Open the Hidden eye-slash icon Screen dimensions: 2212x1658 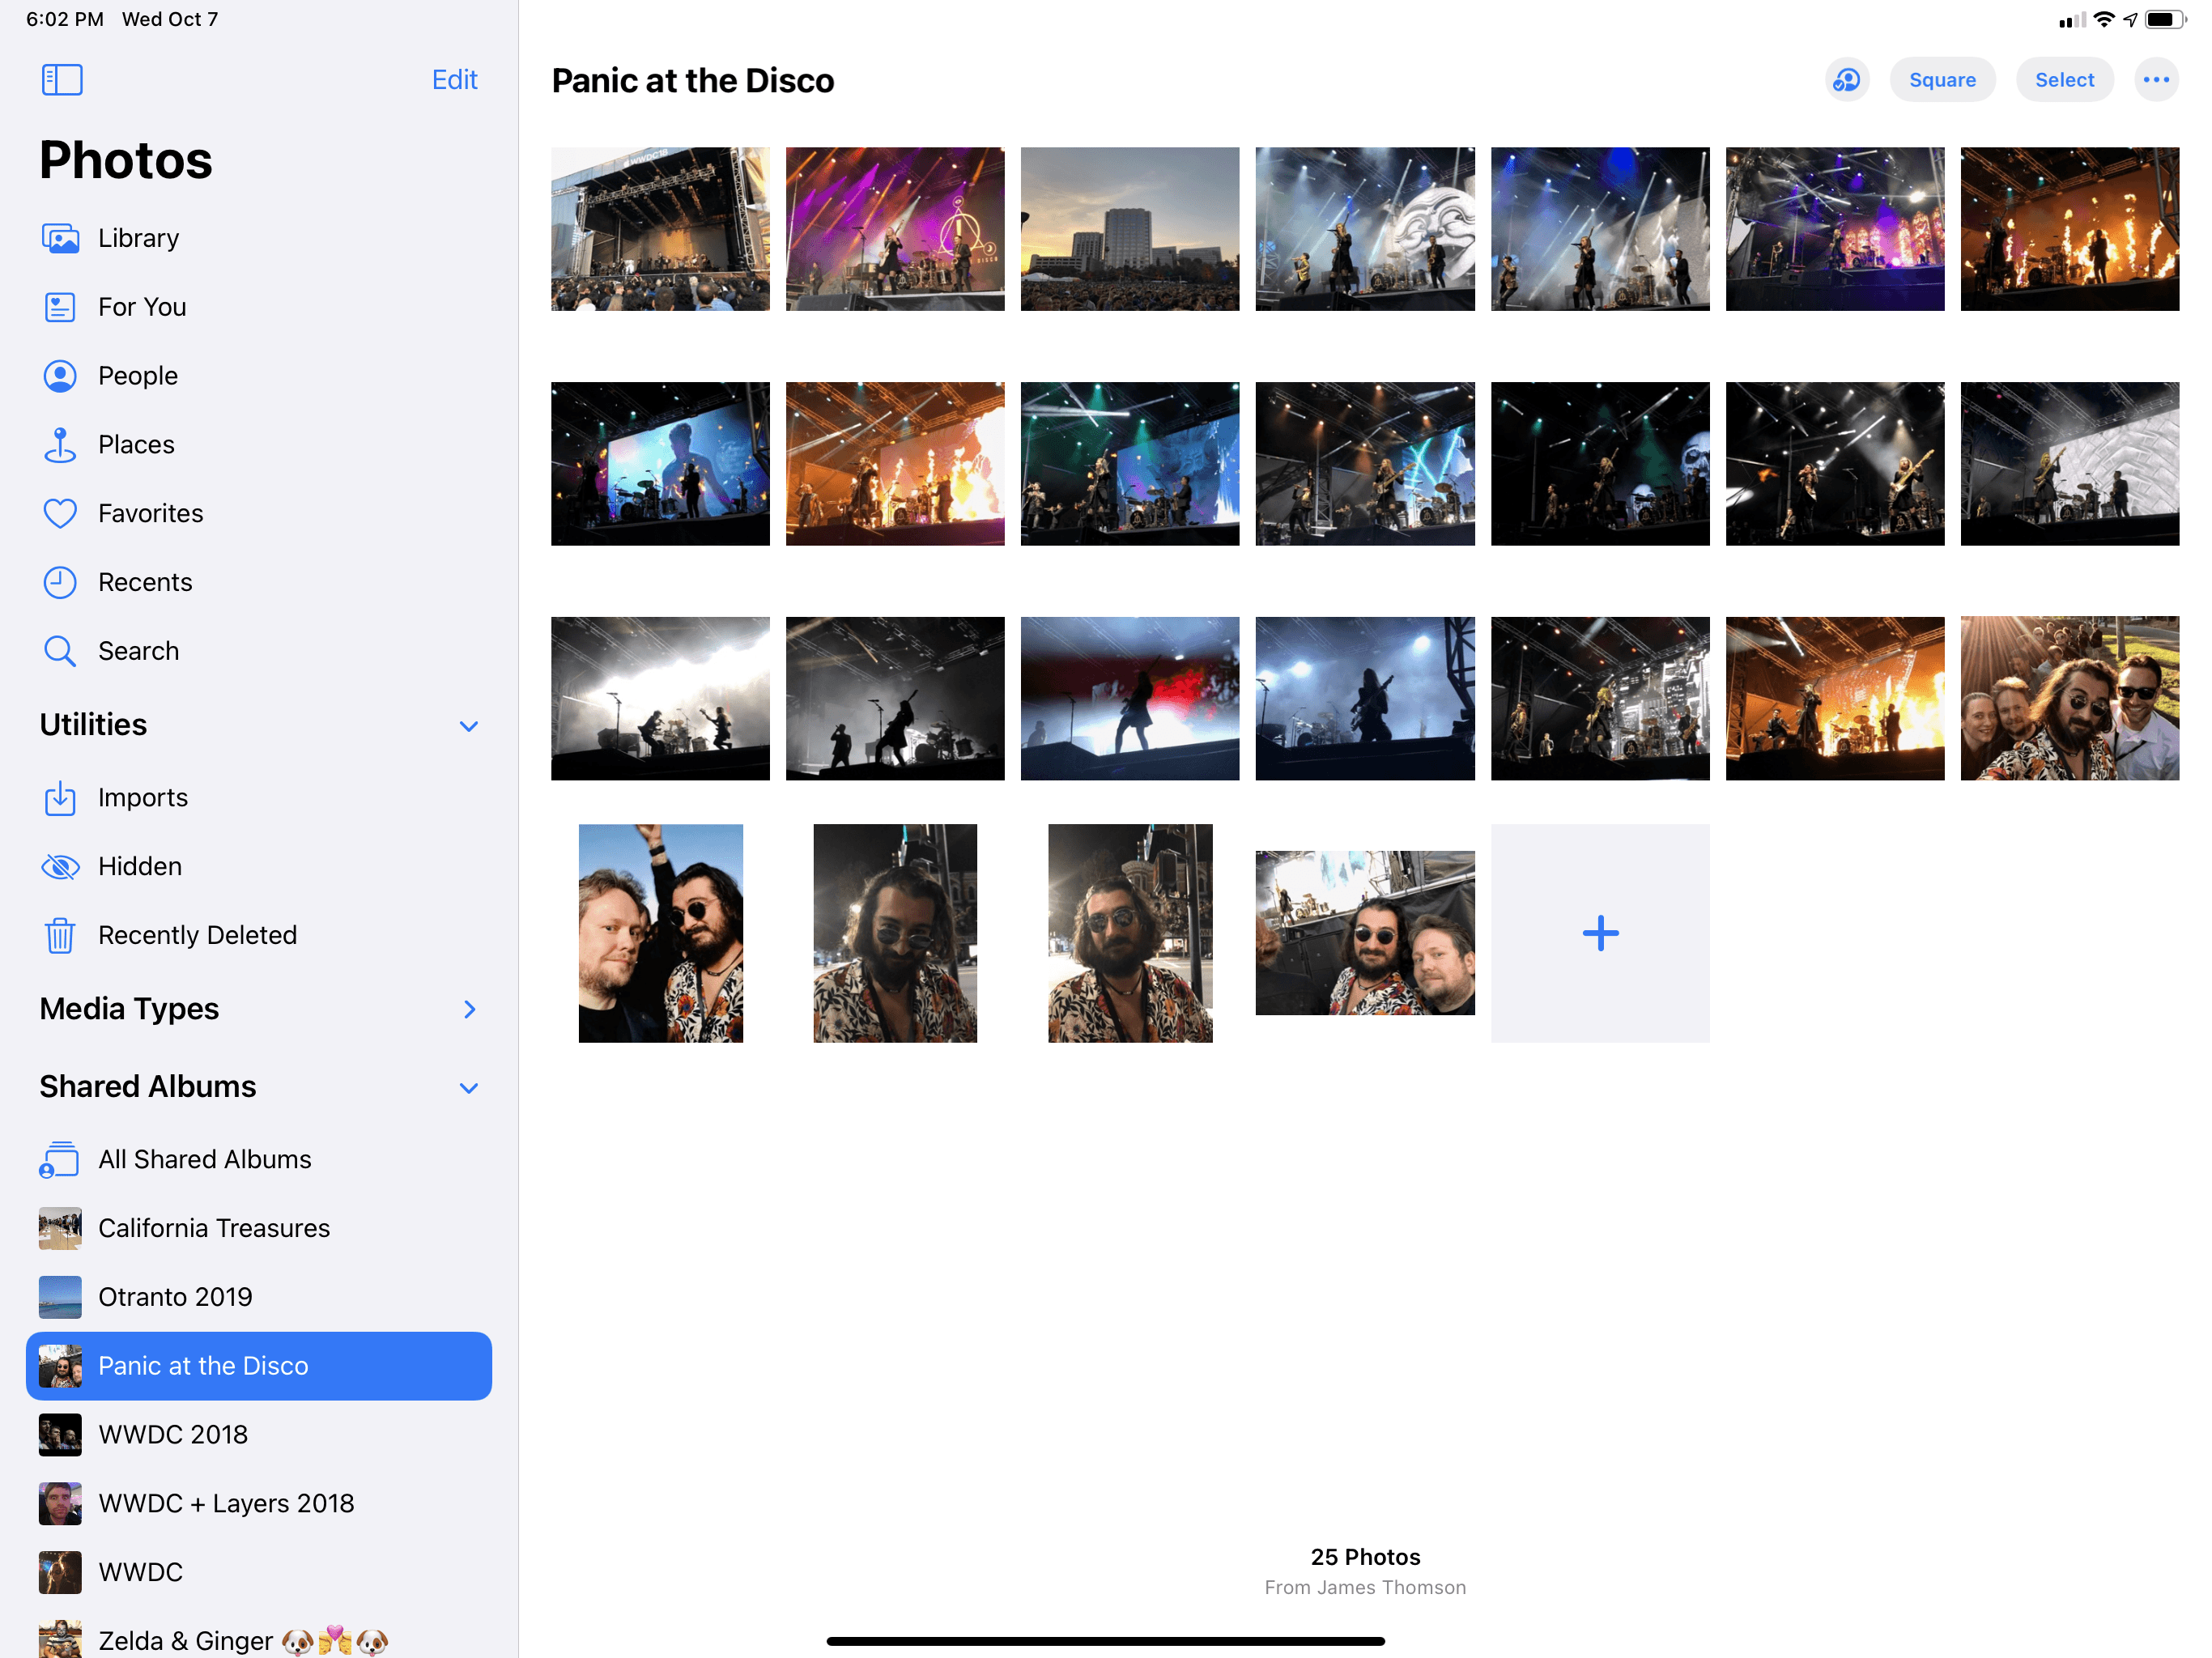60,867
